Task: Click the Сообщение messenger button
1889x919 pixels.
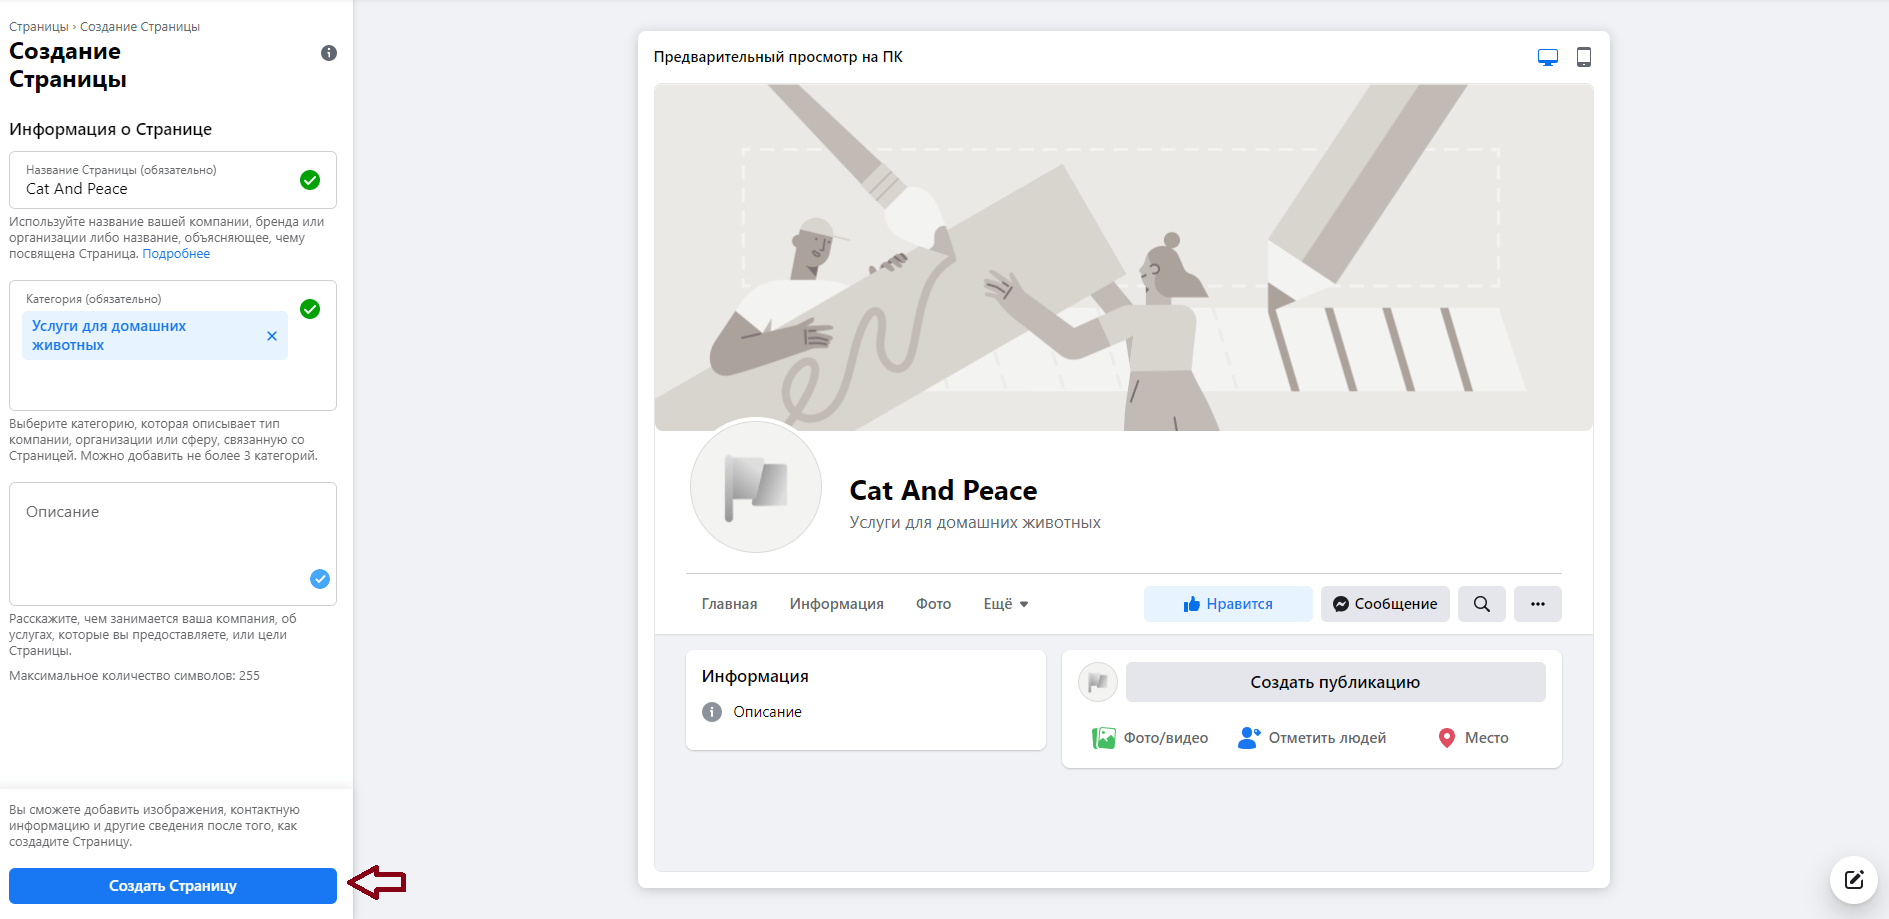Action: tap(1384, 604)
